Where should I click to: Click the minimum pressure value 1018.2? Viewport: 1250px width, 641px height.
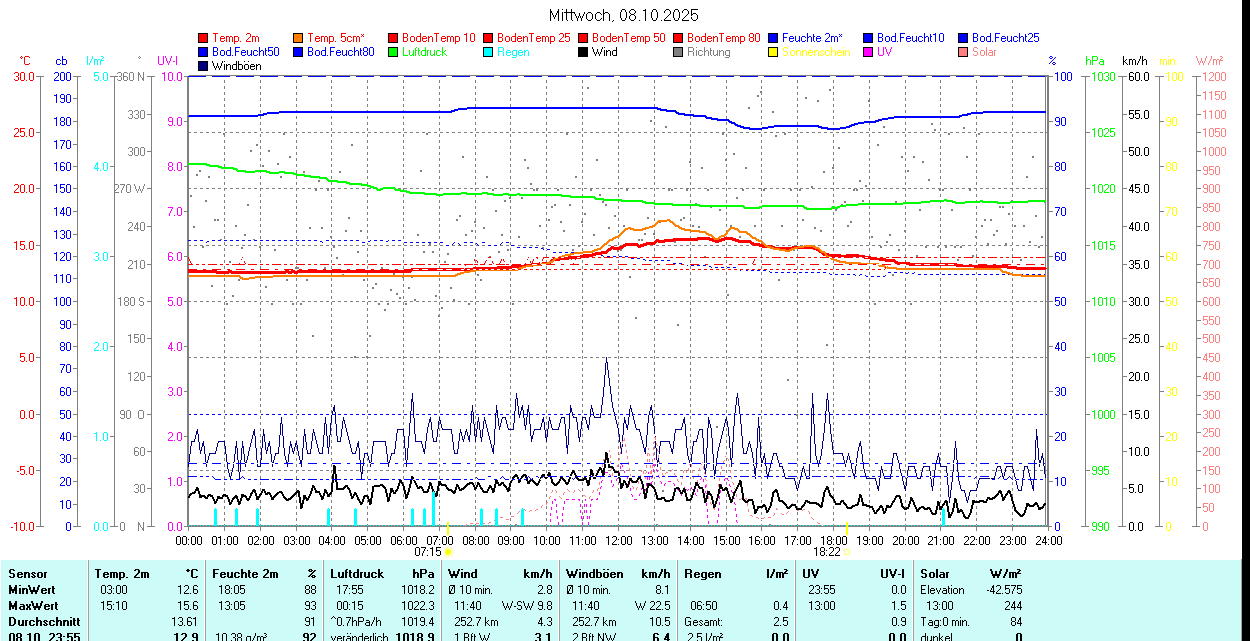[x=417, y=590]
